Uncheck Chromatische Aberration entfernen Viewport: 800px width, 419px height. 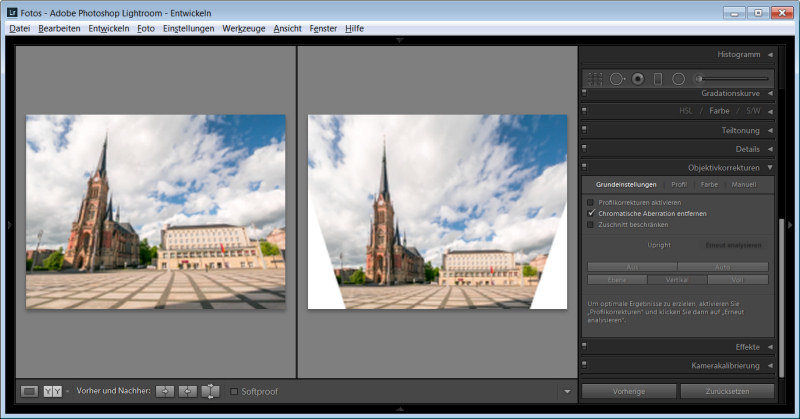click(591, 214)
